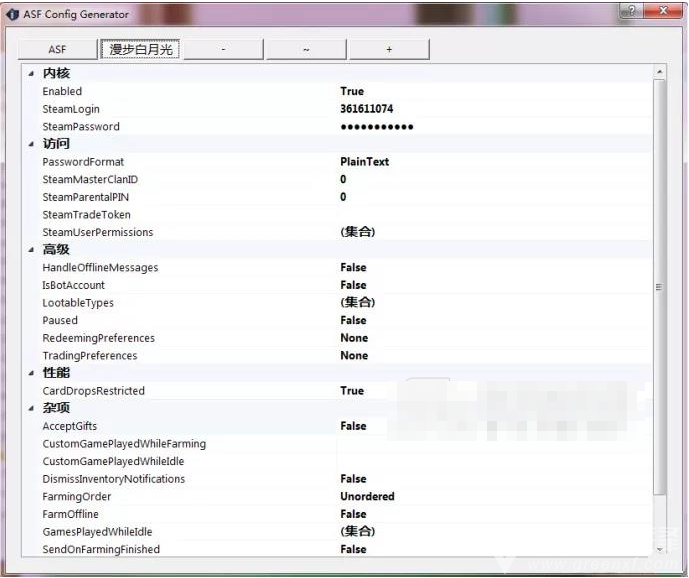Select the RedeemingPreferences property label
Image resolution: width=689 pixels, height=578 pixels.
tap(98, 338)
